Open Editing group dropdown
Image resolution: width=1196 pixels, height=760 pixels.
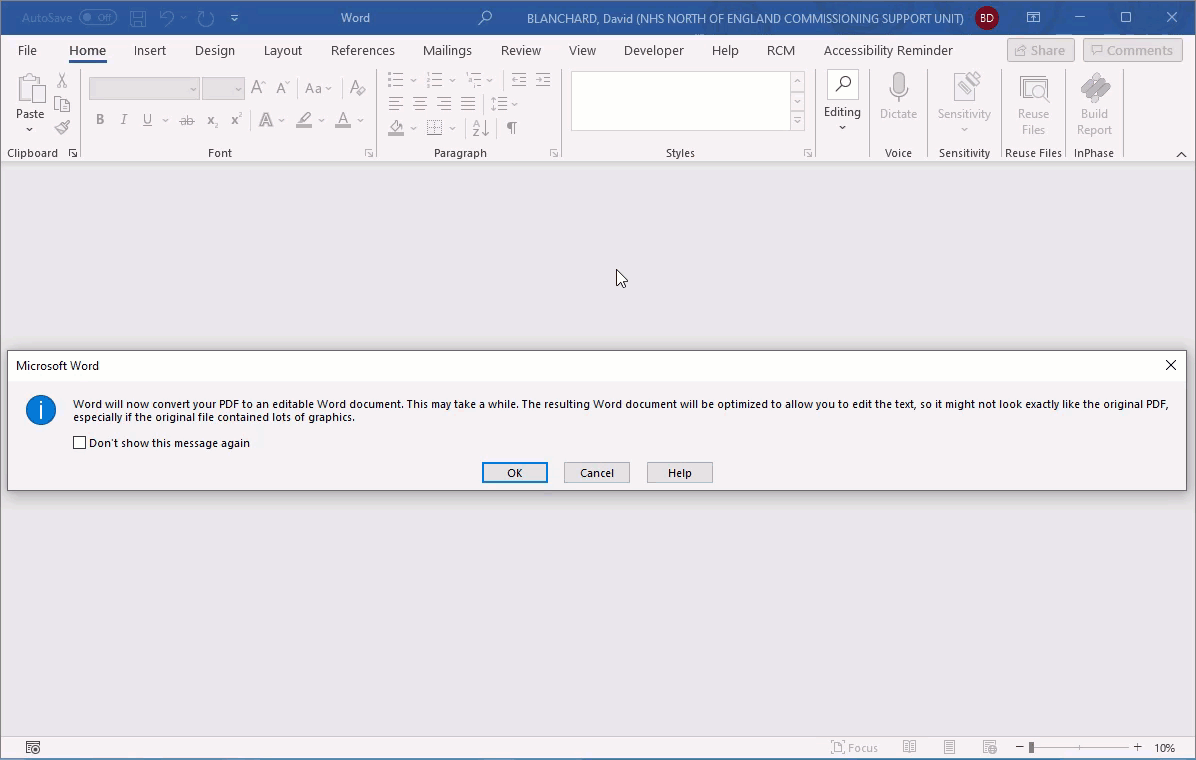point(842,127)
